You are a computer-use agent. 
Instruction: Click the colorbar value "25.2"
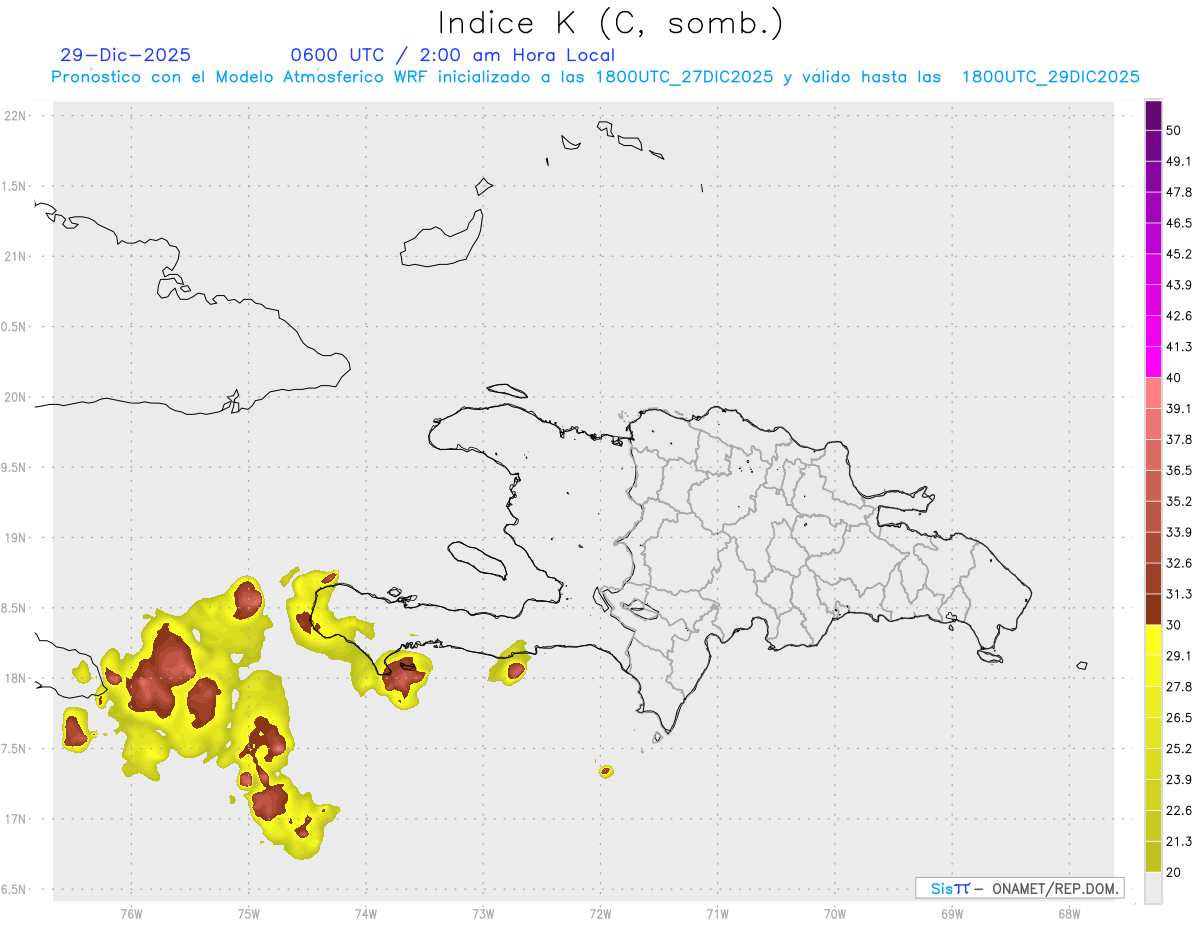point(1179,749)
